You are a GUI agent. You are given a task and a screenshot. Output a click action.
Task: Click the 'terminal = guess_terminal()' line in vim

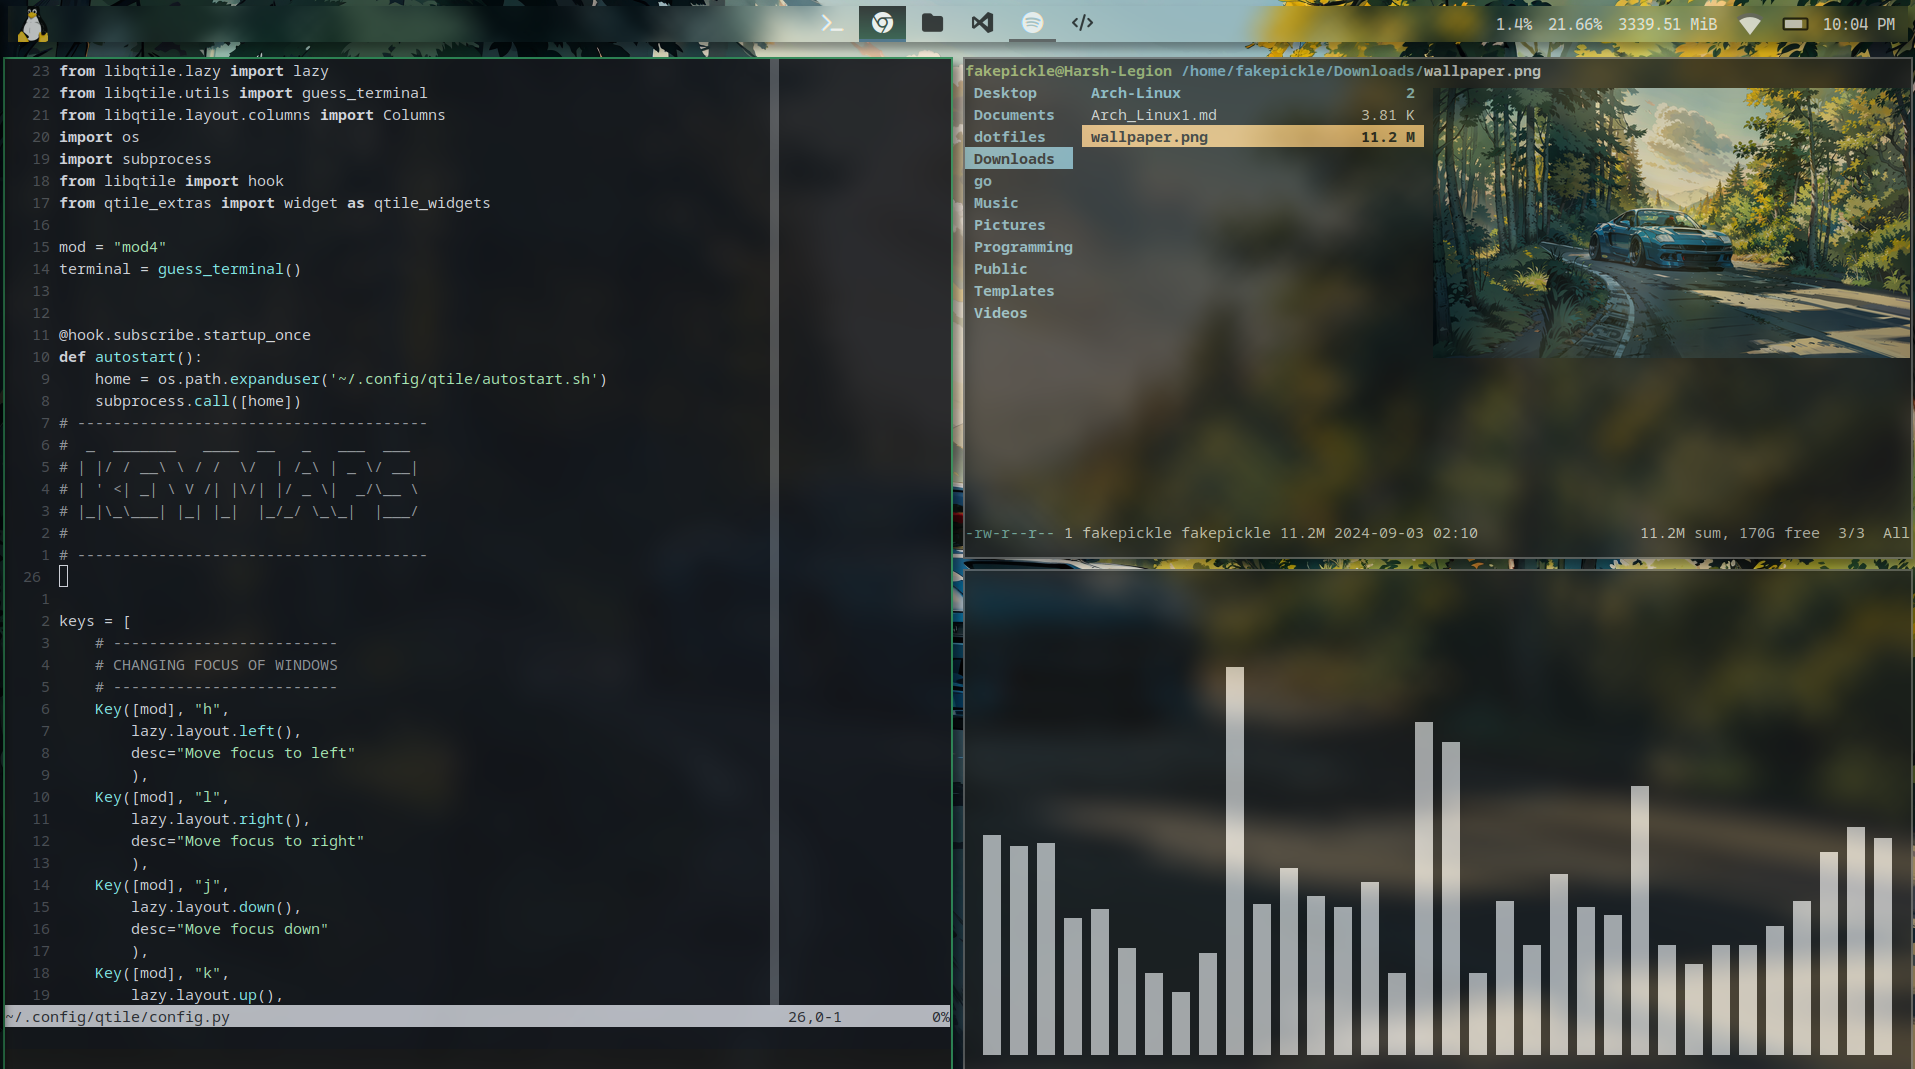pos(180,269)
